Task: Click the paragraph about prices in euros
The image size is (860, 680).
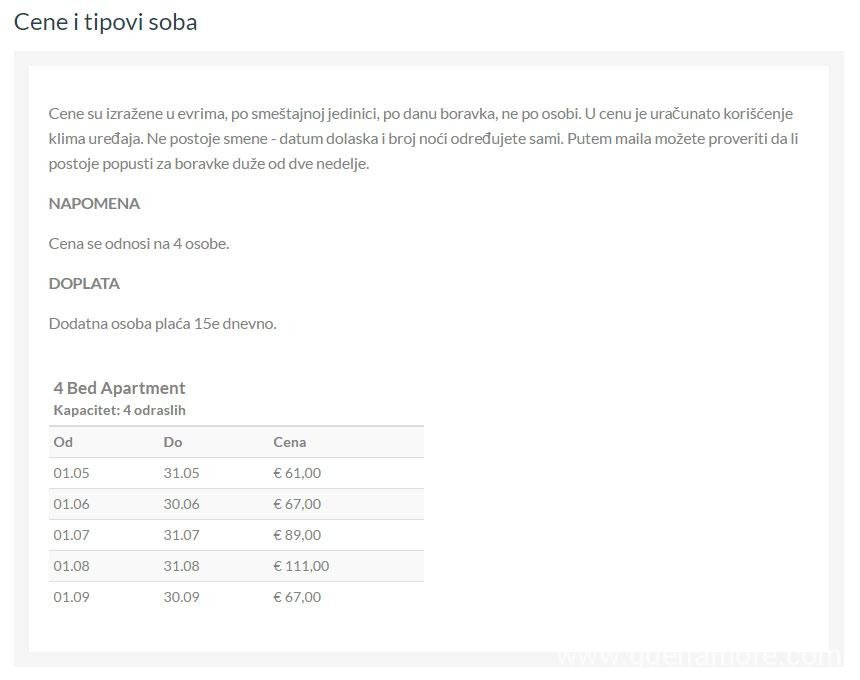Action: click(x=423, y=139)
